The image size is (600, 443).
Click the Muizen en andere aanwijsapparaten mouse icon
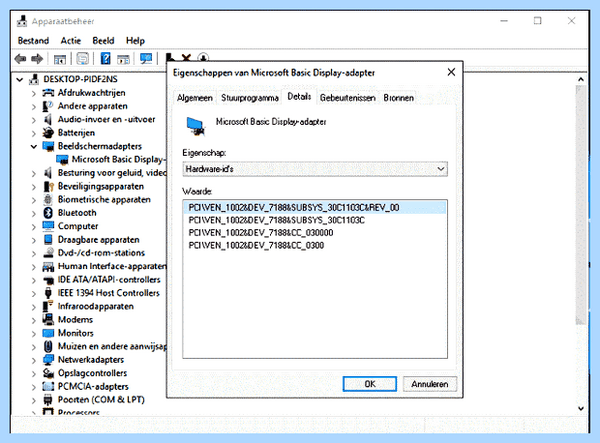(x=48, y=346)
